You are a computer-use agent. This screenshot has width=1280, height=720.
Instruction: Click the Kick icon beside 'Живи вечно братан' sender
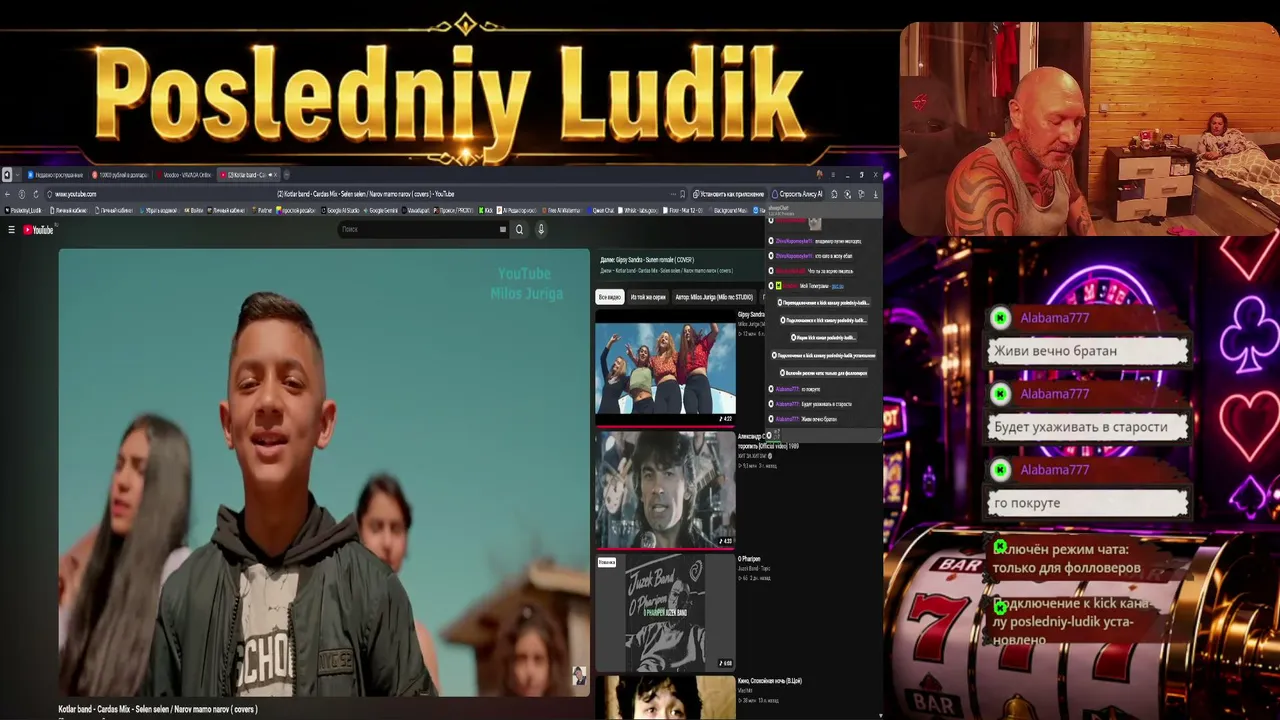click(1000, 318)
